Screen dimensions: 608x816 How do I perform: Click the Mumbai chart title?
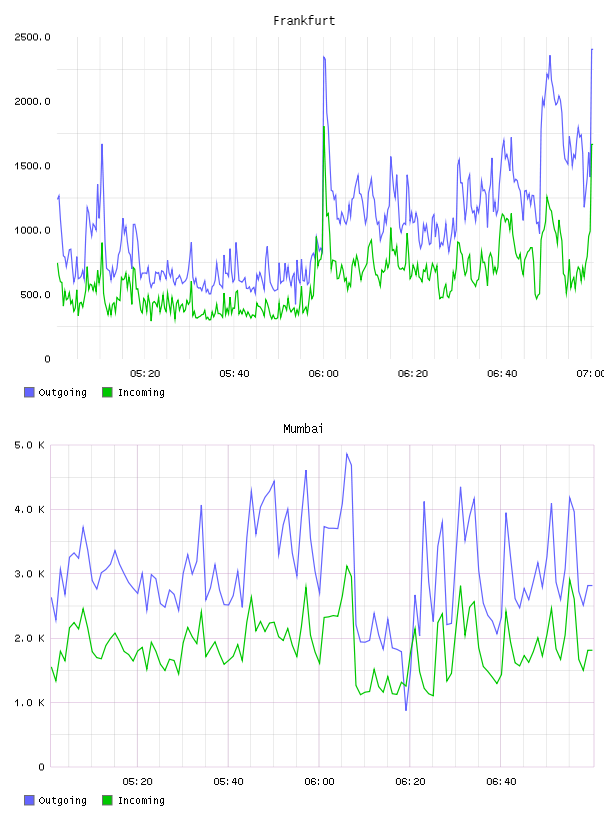click(x=303, y=429)
